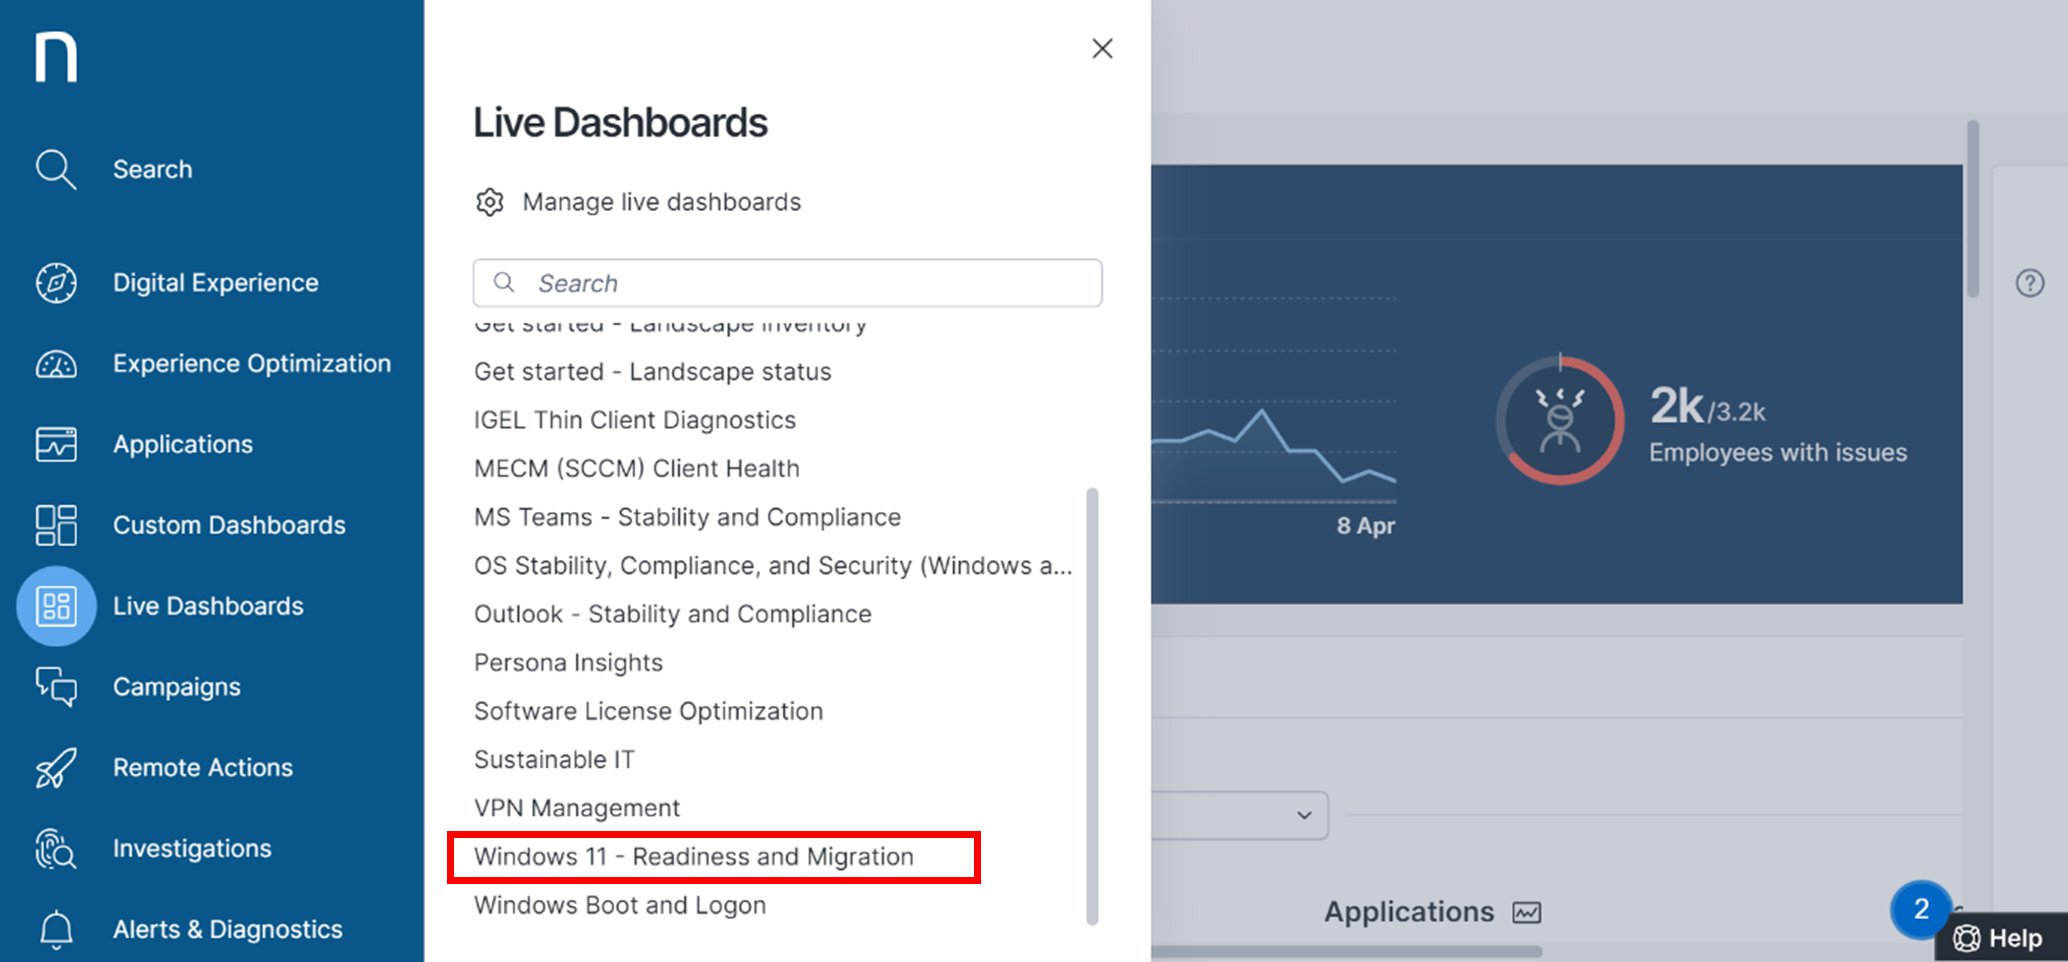Open Windows 11 - Readiness and Migration dashboard
Image resolution: width=2068 pixels, height=962 pixels.
point(693,857)
